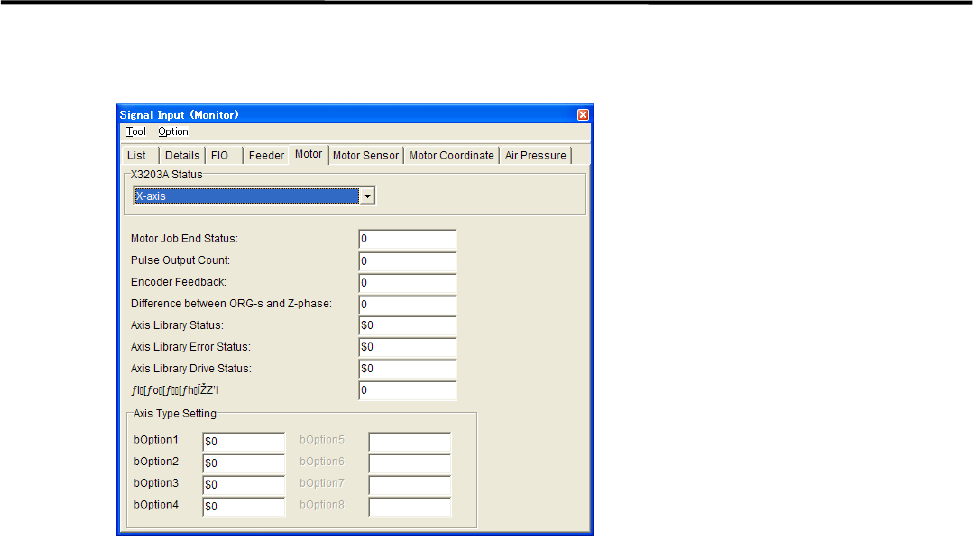The image size is (973, 536).
Task: Click the Pulse Output Count field
Action: (x=407, y=261)
